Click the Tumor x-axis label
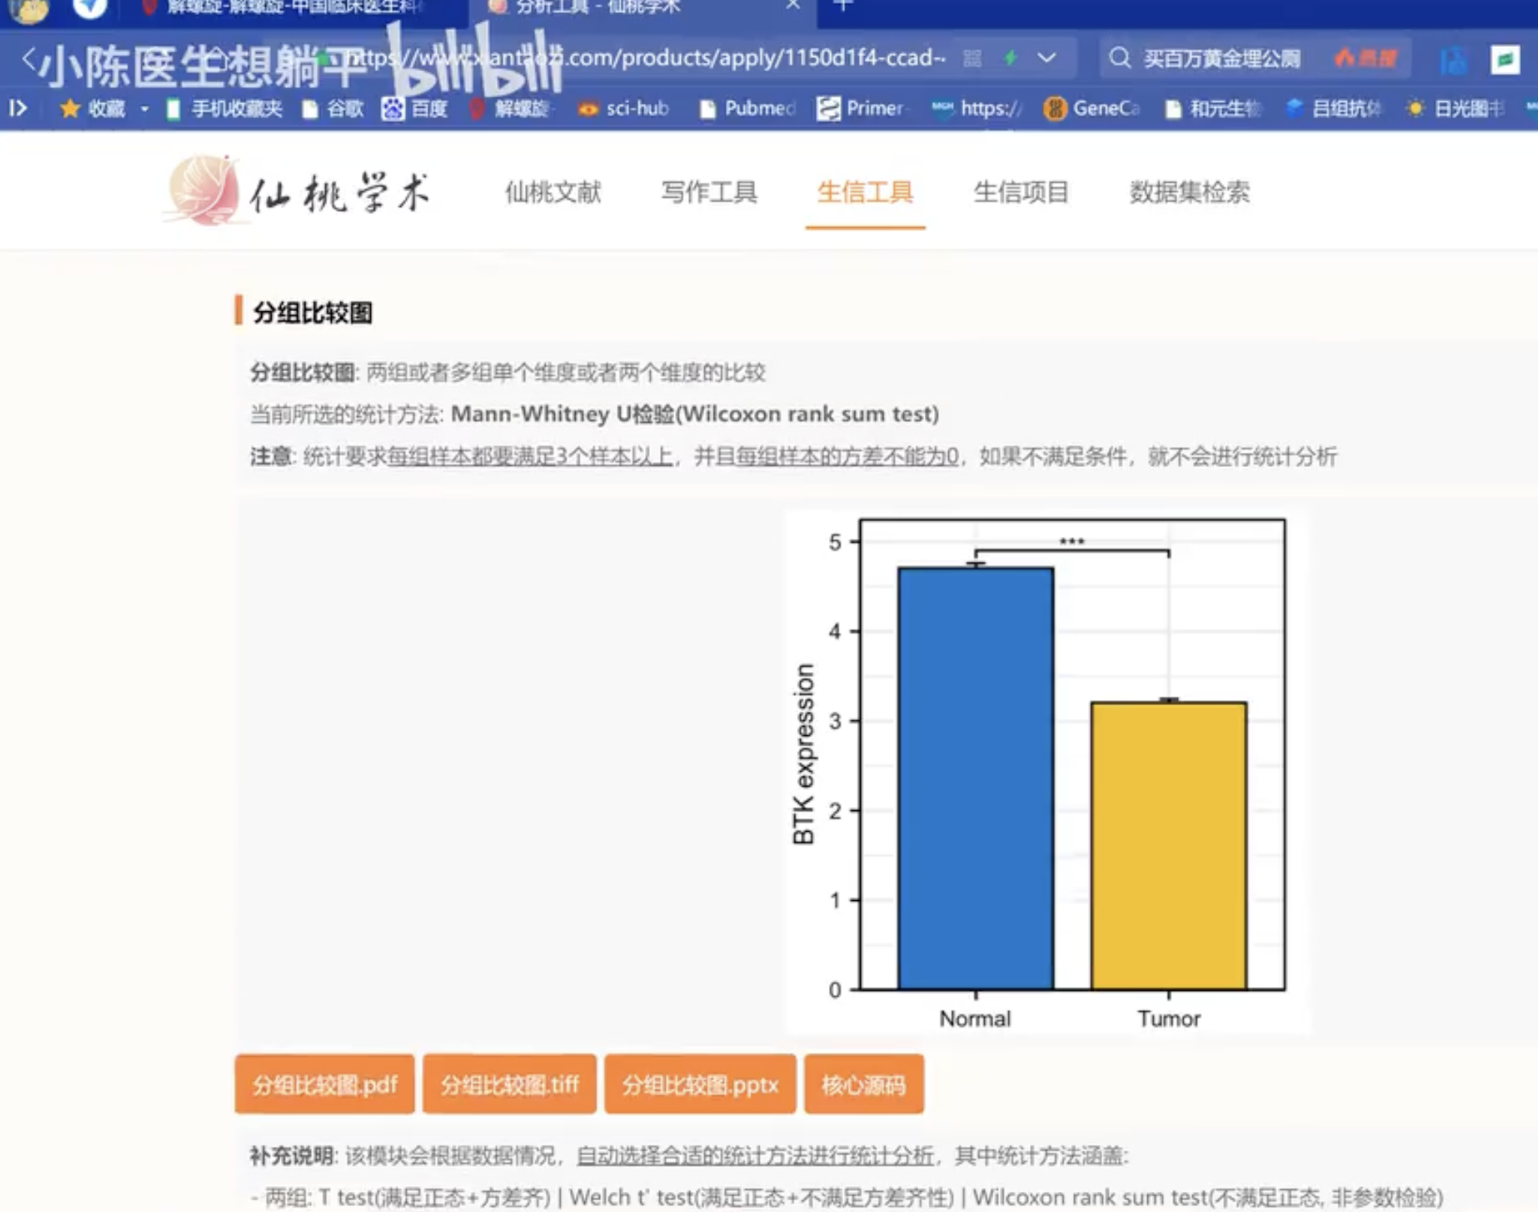 coord(1168,1018)
